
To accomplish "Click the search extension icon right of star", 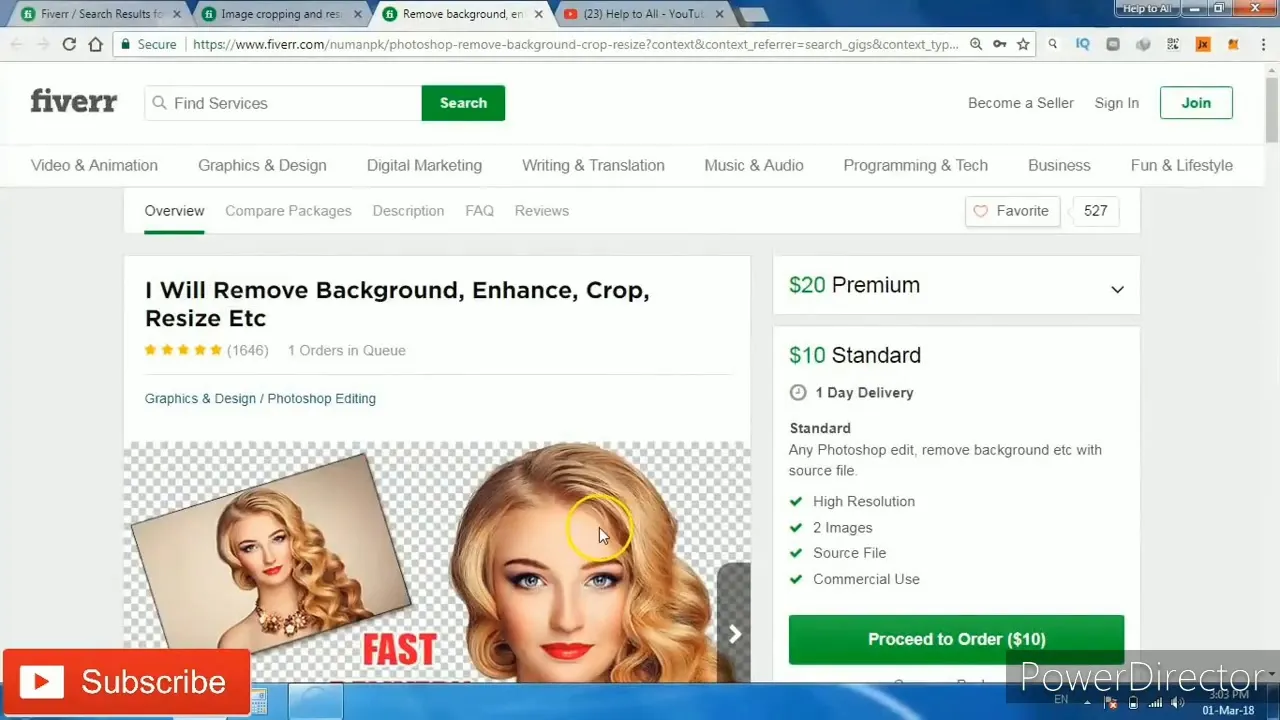I will coord(1053,44).
